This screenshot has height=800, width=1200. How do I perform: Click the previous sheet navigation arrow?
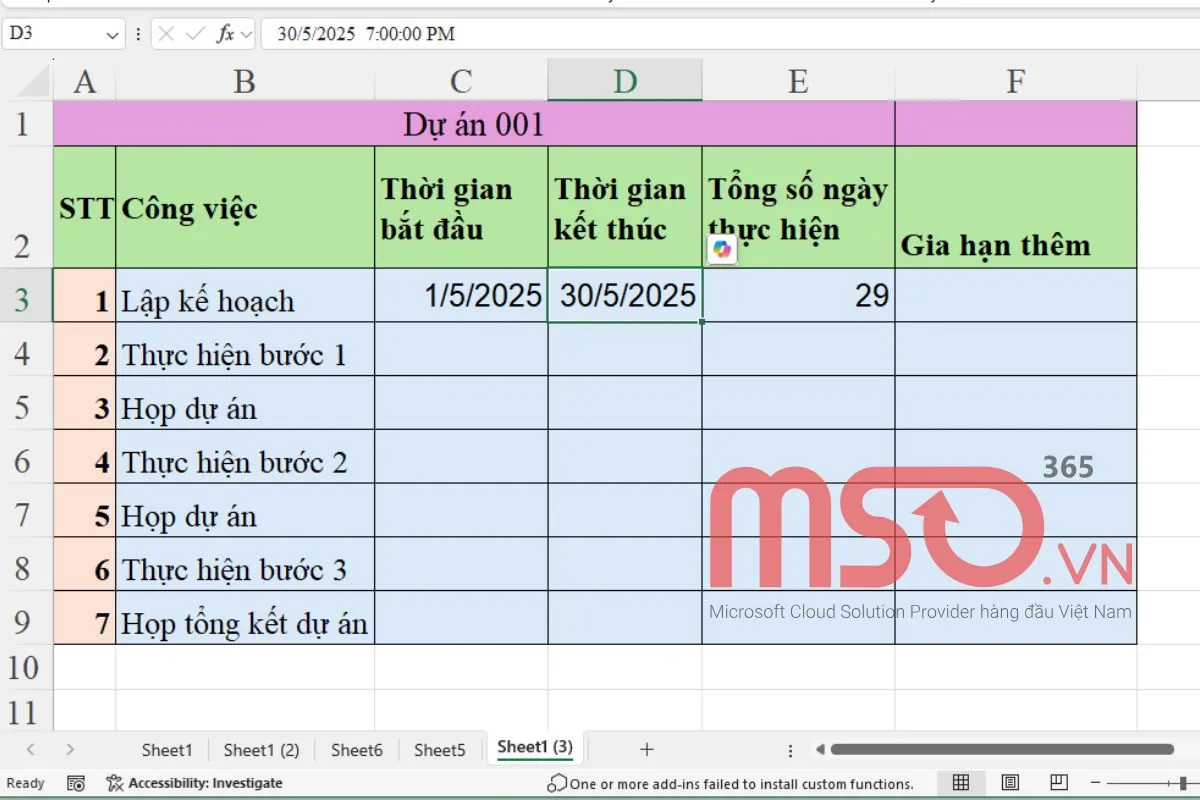30,748
